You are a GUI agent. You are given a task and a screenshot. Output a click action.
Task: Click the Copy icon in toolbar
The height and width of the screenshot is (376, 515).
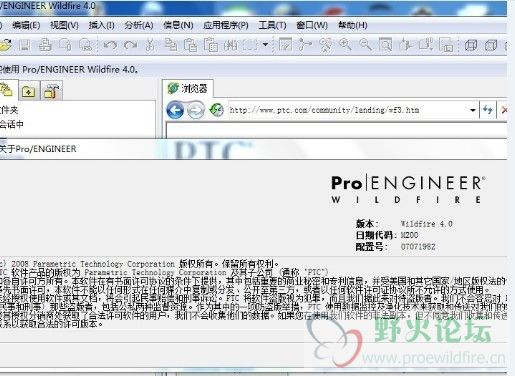click(171, 45)
